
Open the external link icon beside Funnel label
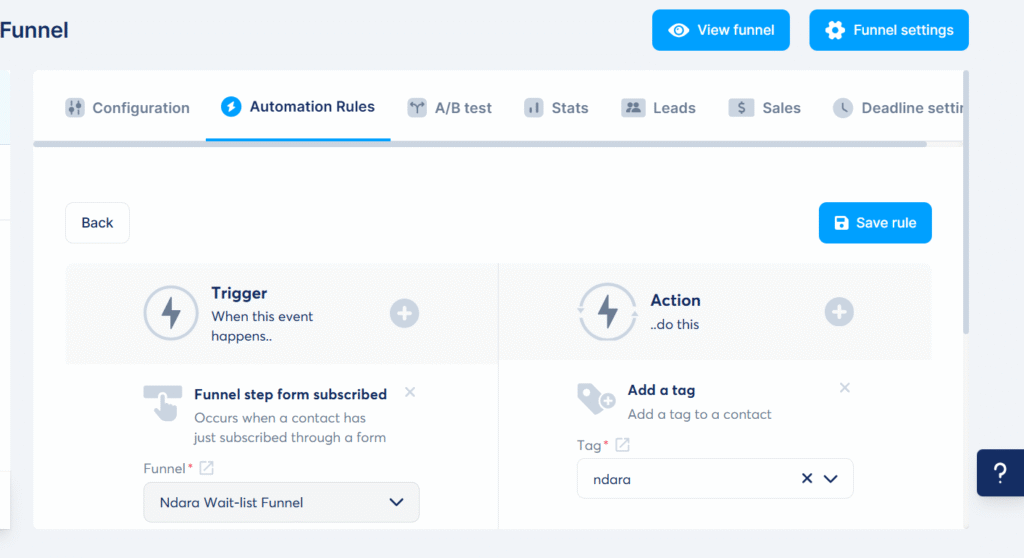[207, 468]
